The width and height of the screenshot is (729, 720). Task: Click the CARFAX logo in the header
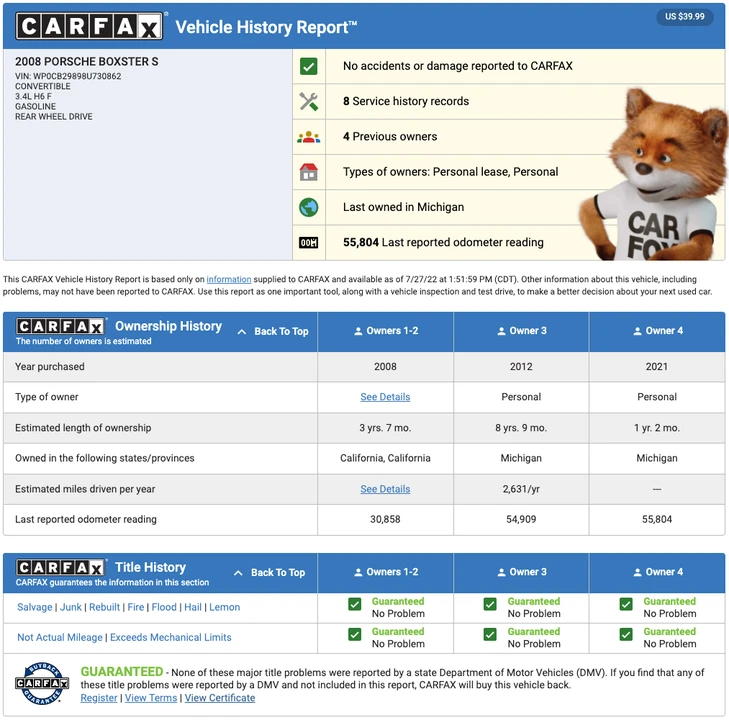tap(89, 26)
